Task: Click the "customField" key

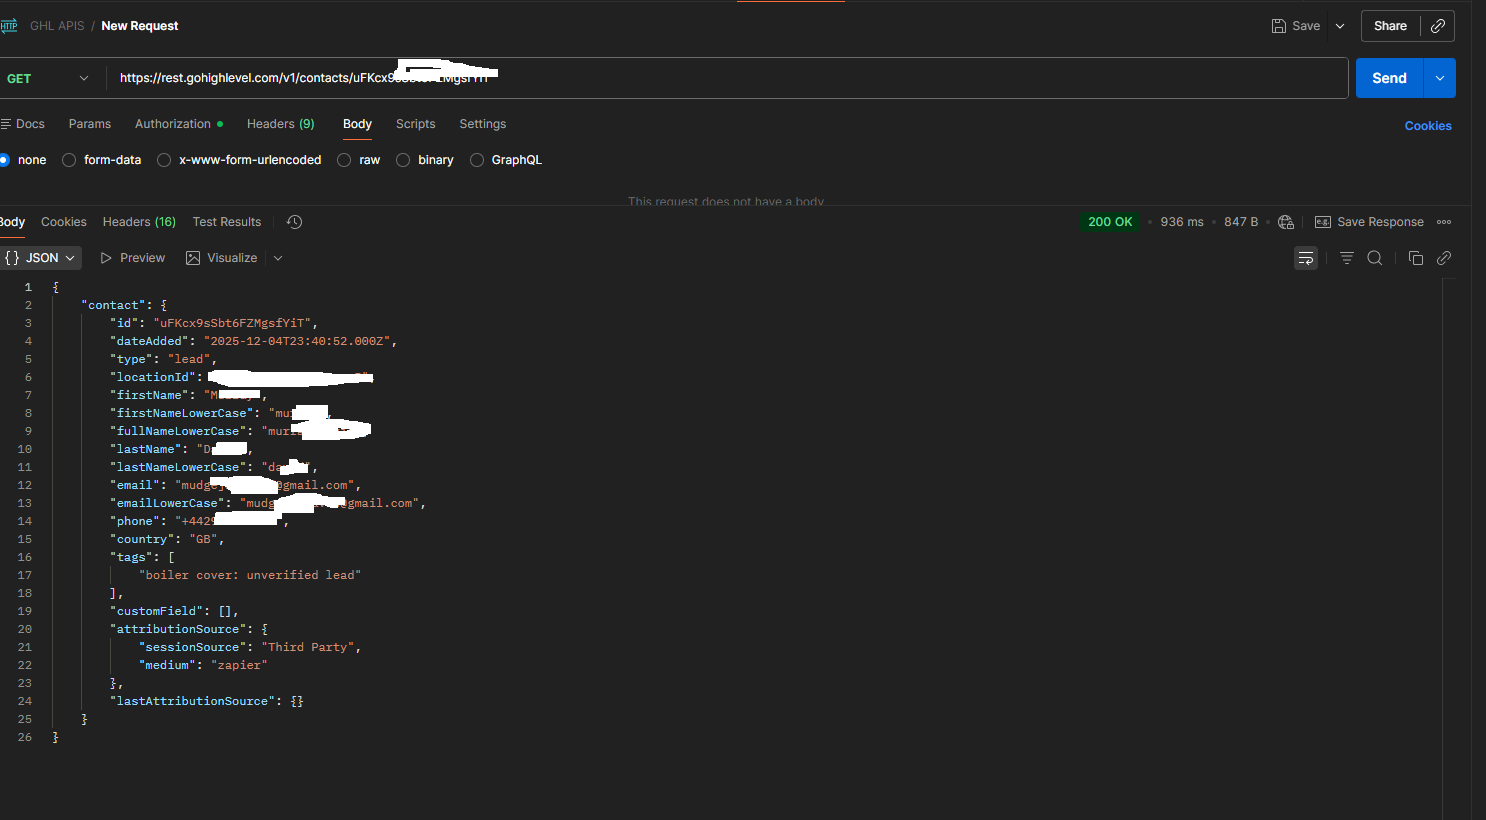Action: click(x=157, y=611)
